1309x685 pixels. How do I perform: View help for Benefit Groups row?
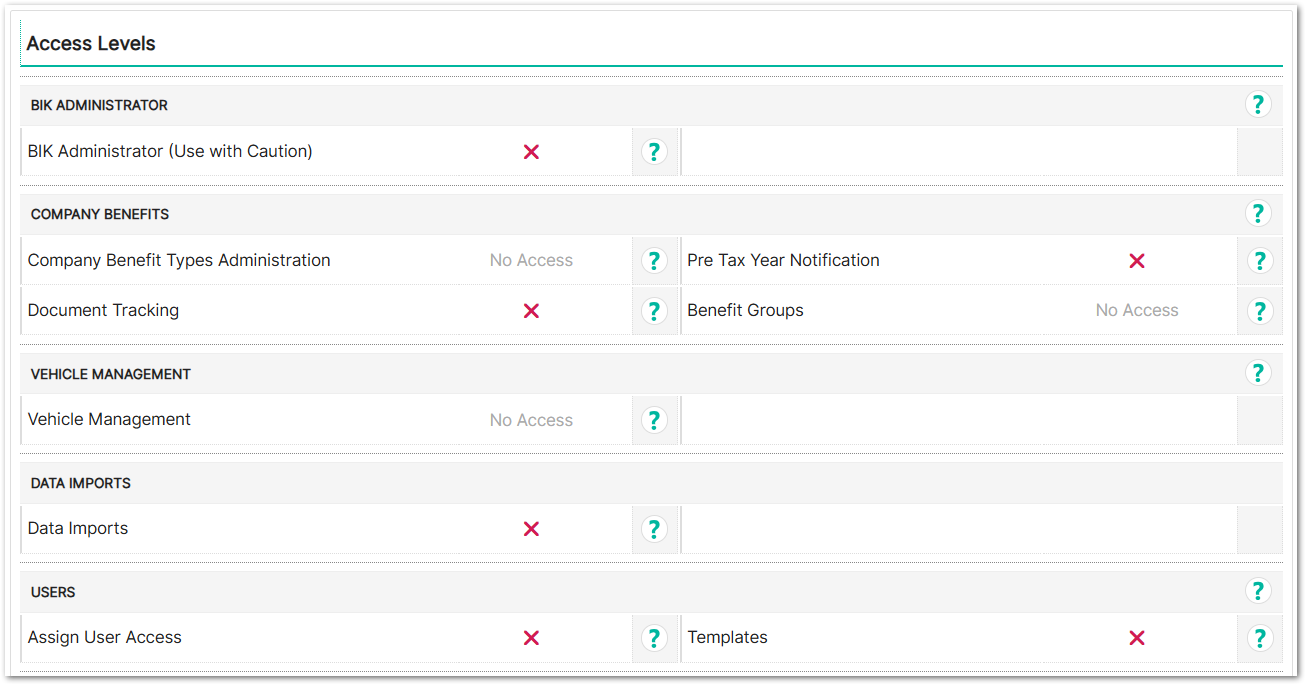[x=1260, y=311]
